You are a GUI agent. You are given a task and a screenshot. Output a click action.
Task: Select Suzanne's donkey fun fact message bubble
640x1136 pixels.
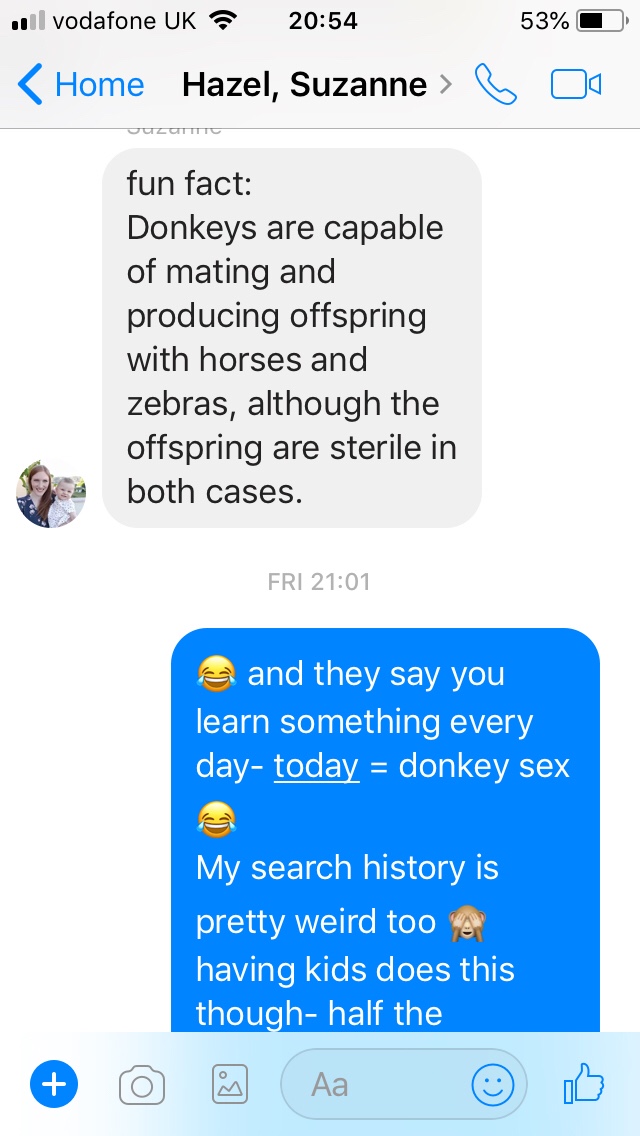292,338
